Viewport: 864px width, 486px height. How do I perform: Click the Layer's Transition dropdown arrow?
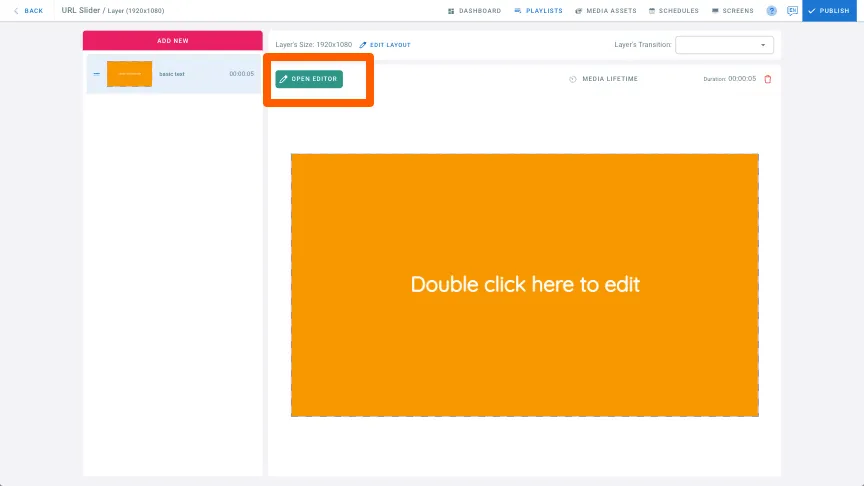[x=763, y=45]
